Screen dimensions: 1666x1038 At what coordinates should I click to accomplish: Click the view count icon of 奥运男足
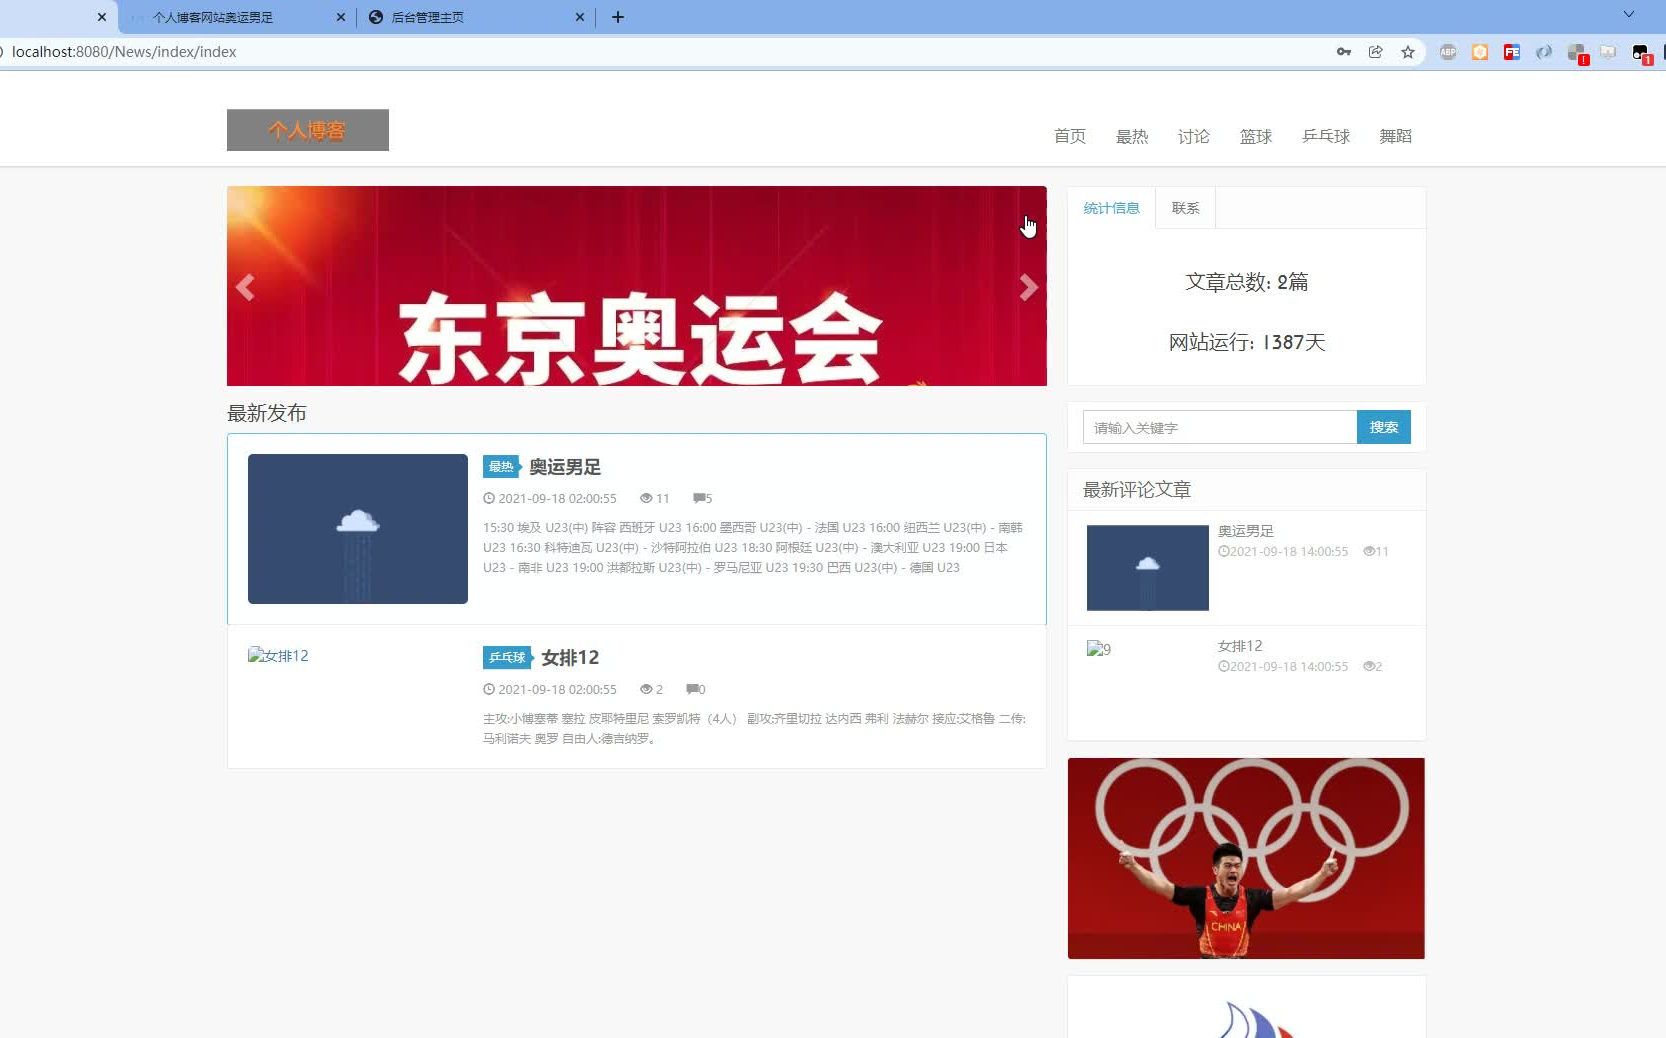(646, 498)
